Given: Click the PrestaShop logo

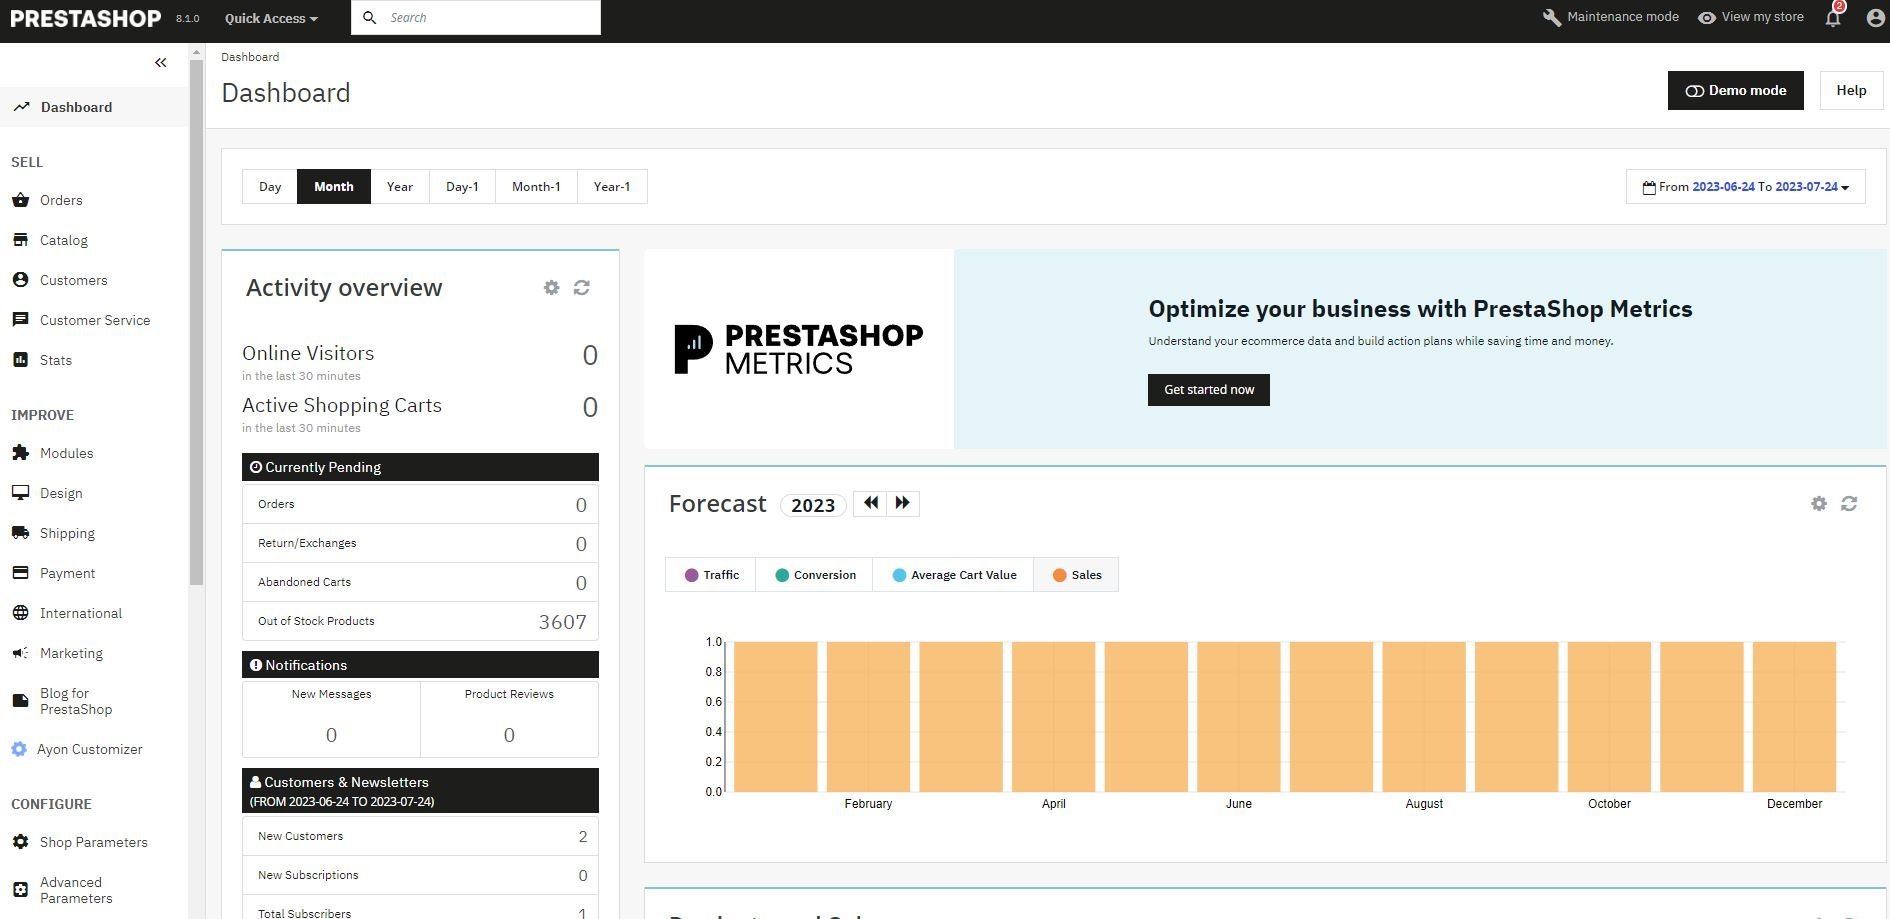Looking at the screenshot, I should click(85, 18).
